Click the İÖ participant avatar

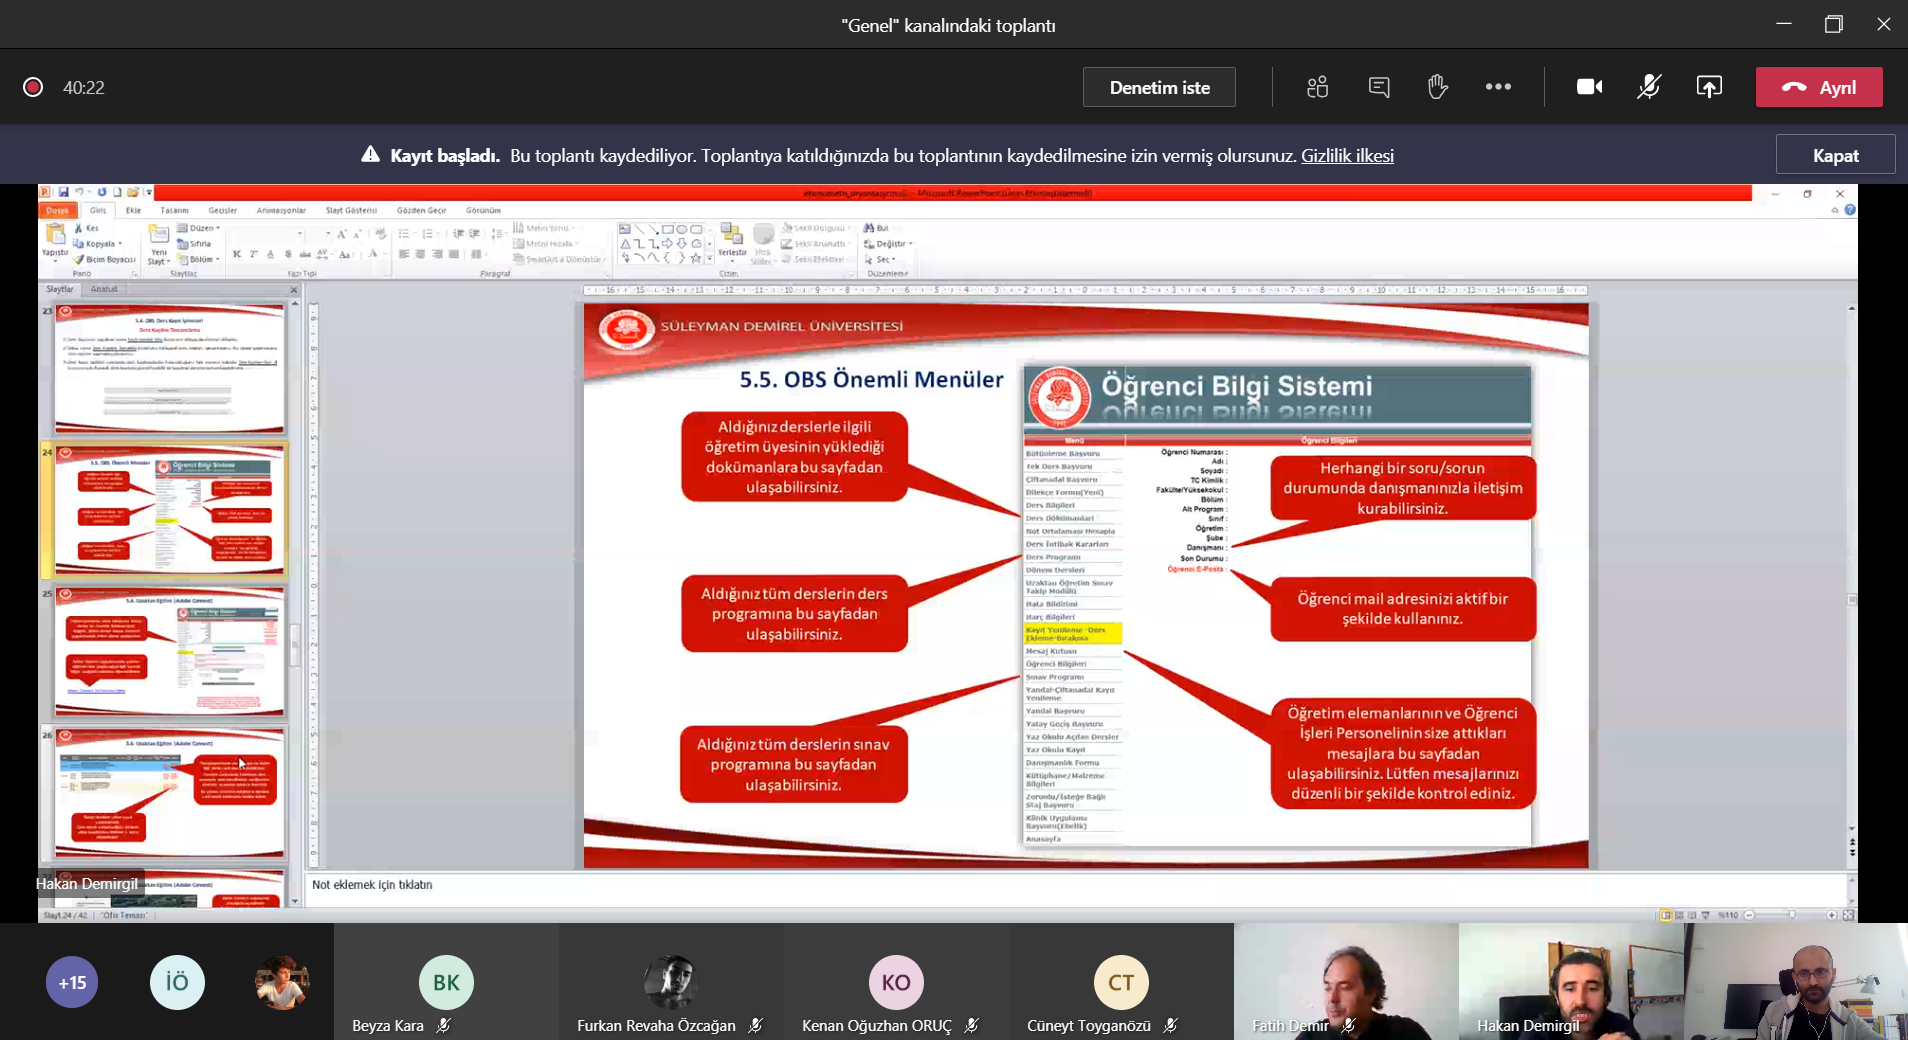[177, 982]
